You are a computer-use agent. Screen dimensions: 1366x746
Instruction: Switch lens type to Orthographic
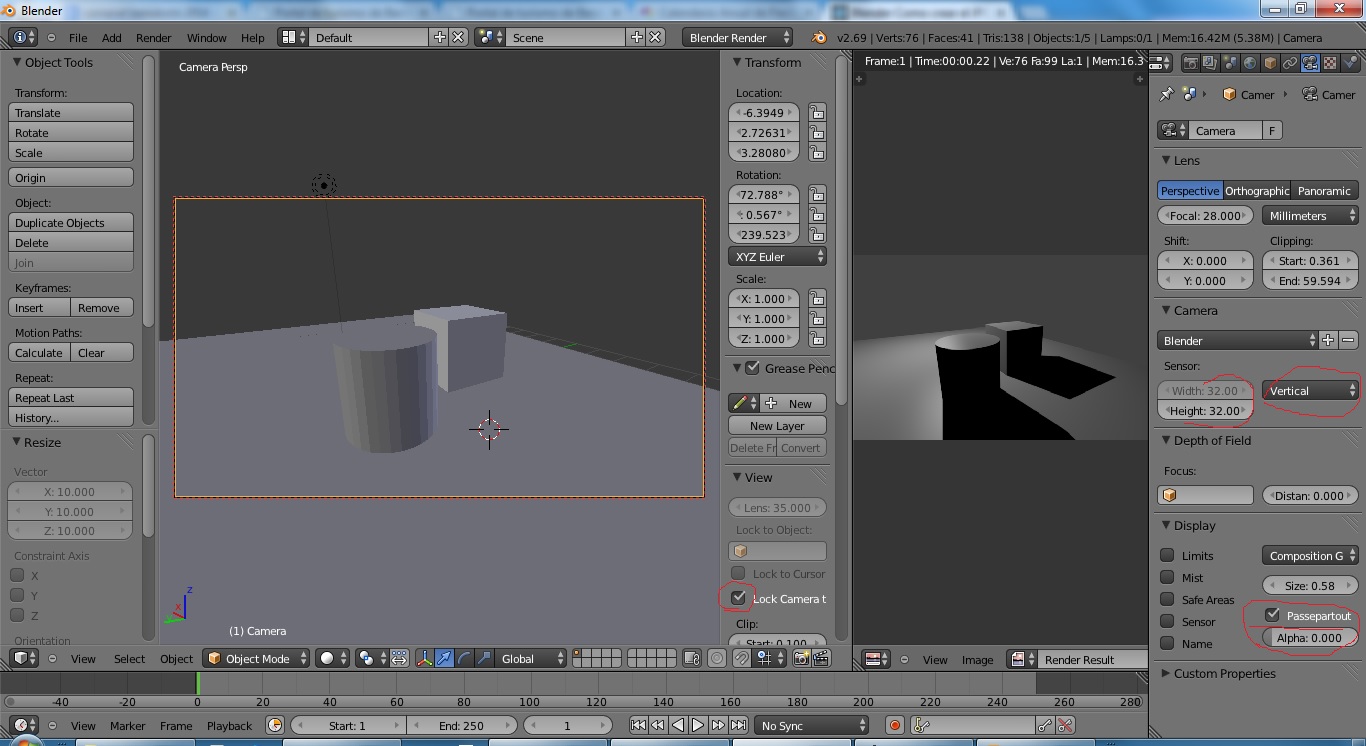click(1257, 190)
